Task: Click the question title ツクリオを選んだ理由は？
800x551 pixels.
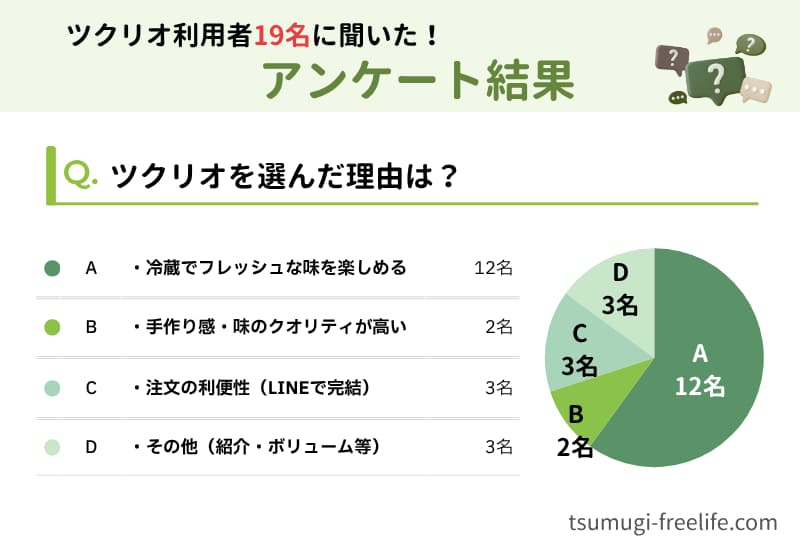Action: 285,176
